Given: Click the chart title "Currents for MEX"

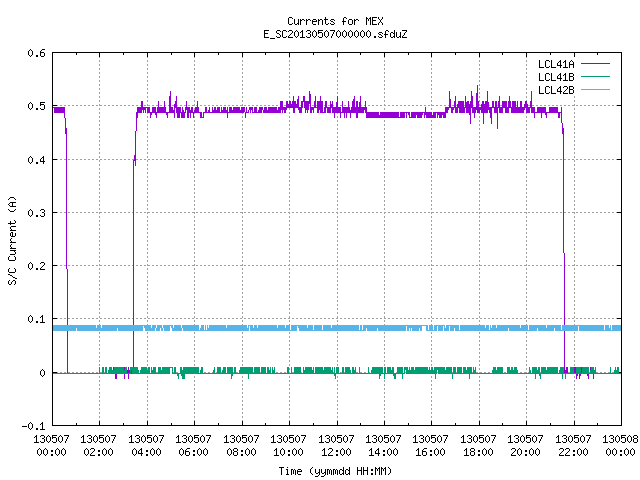Looking at the screenshot, I should [x=335, y=21].
